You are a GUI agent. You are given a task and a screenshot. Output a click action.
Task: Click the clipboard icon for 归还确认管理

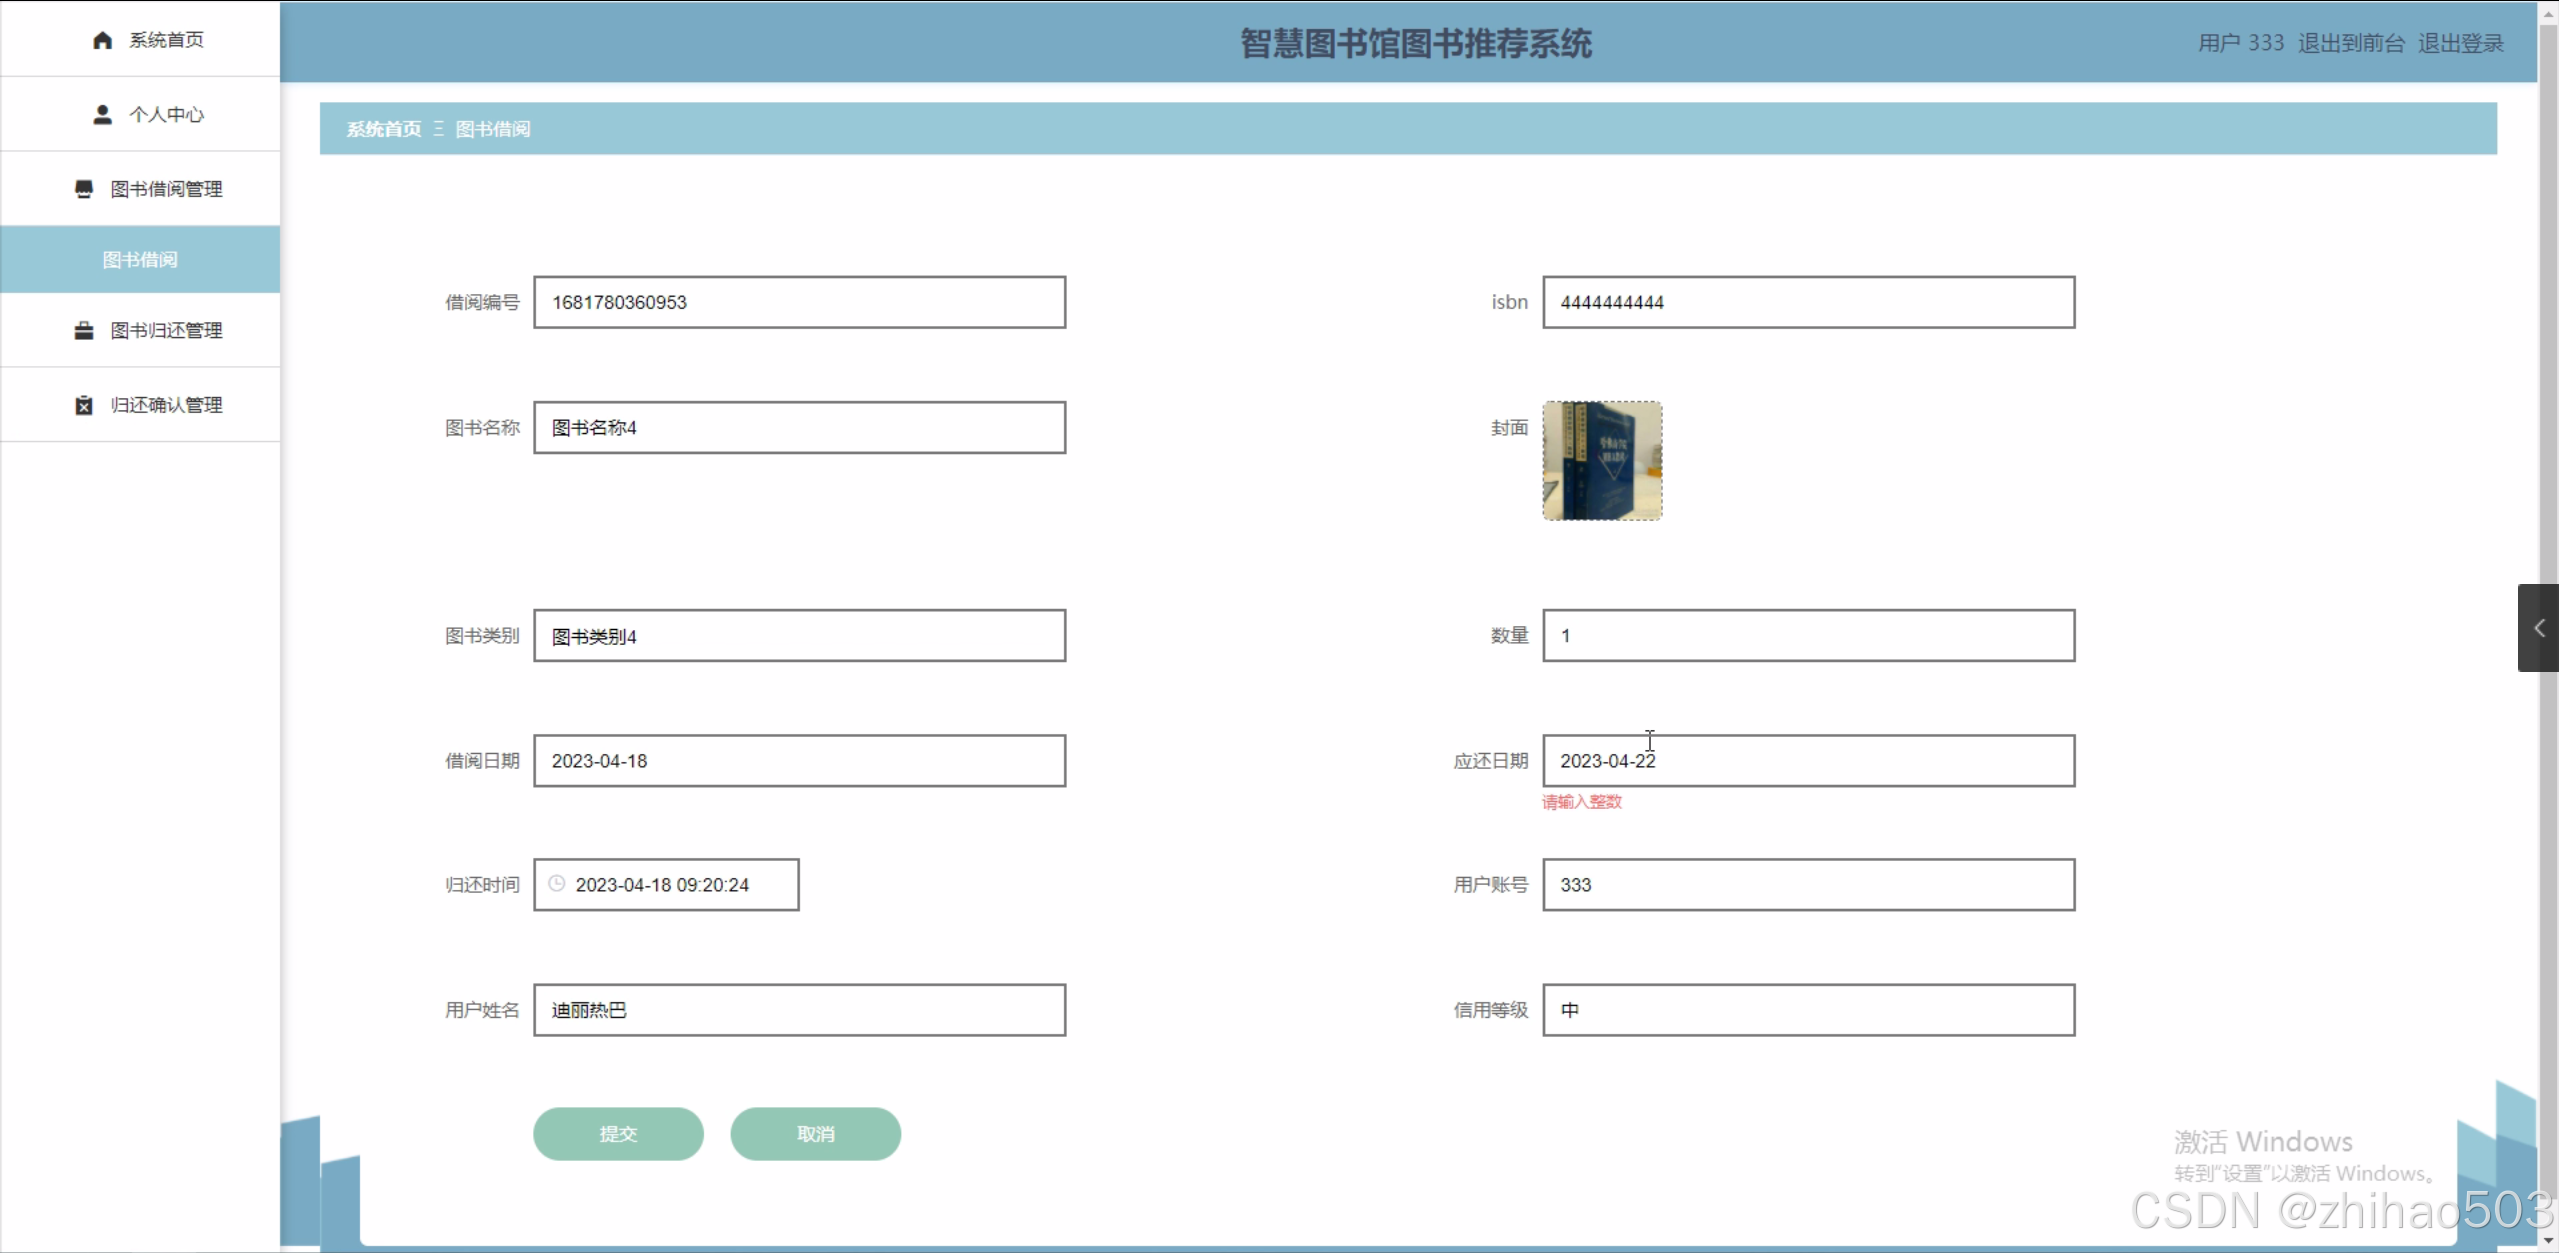click(x=84, y=405)
